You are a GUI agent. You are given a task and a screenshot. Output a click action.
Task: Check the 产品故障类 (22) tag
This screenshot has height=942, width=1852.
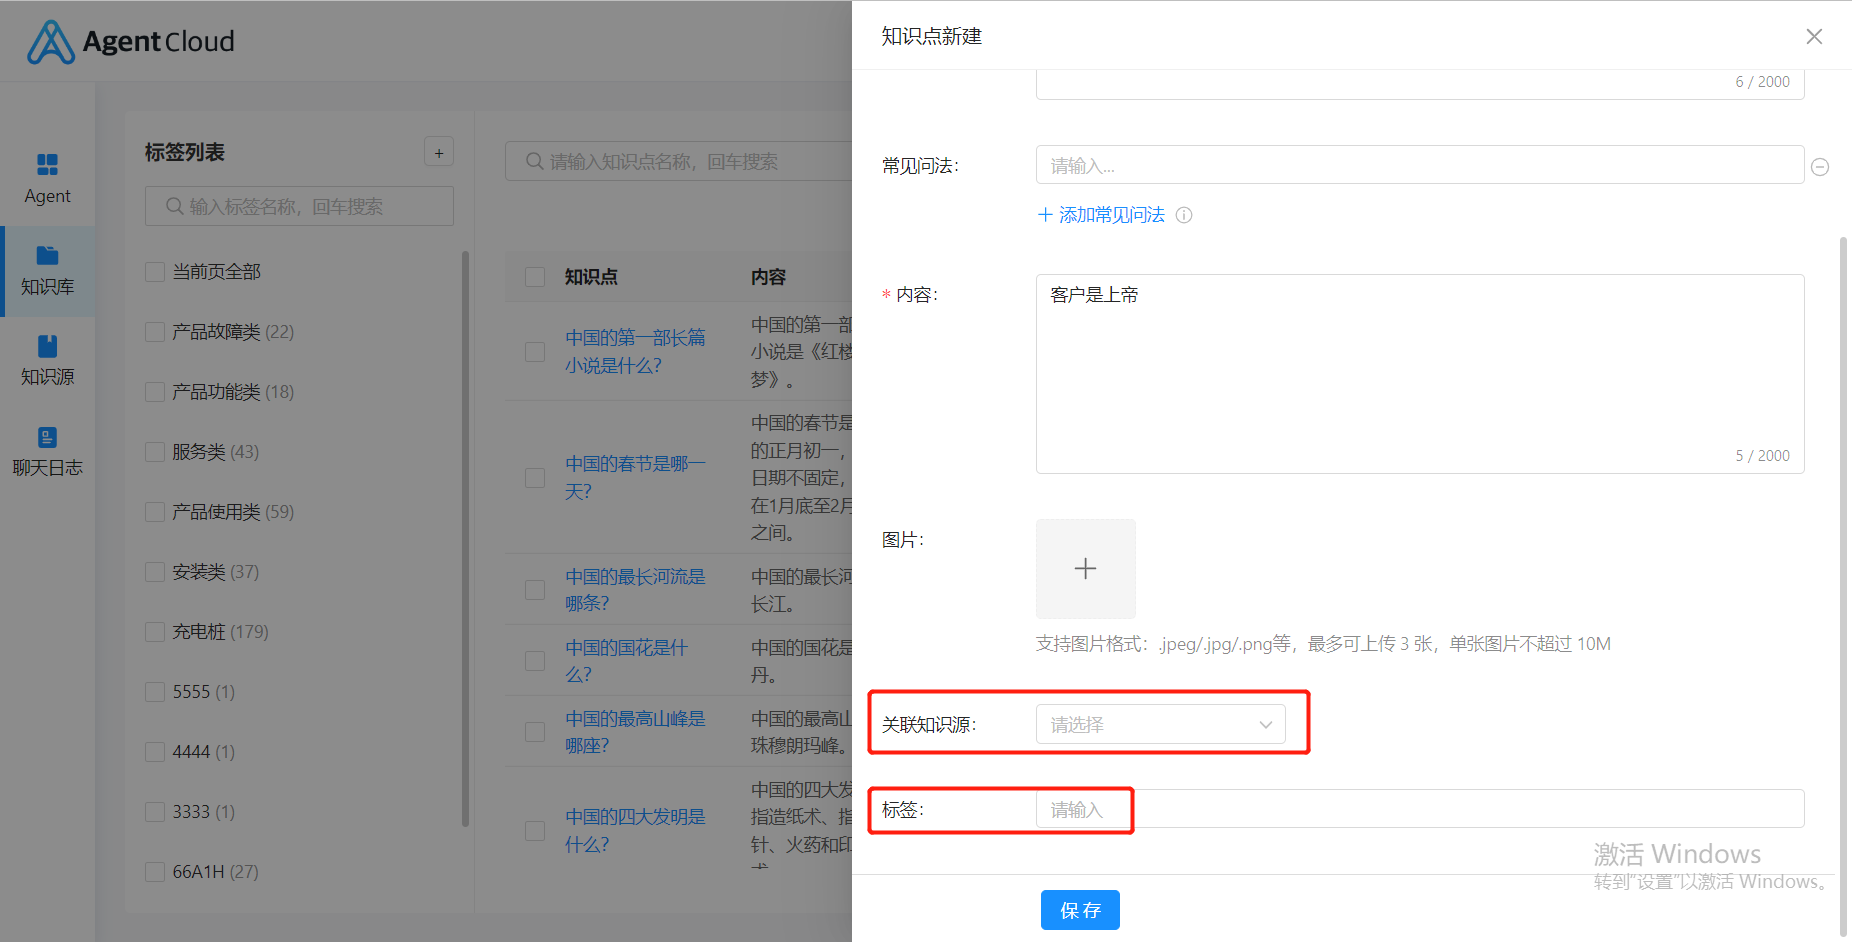tap(155, 332)
